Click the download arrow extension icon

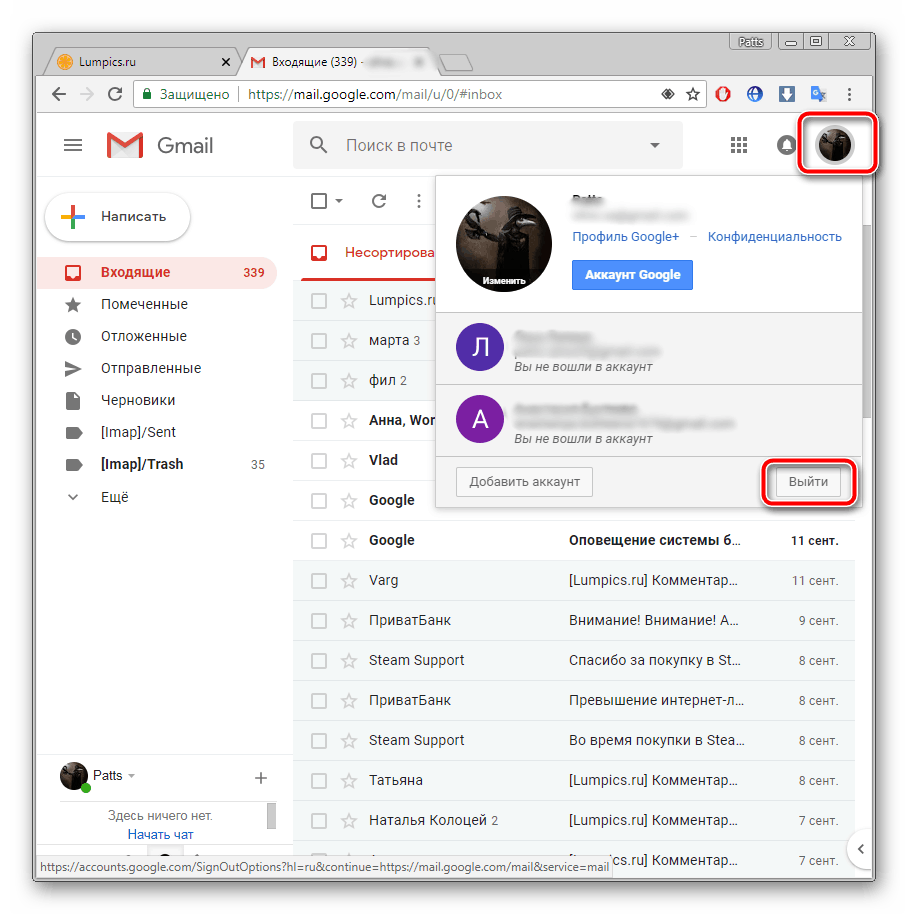click(787, 94)
